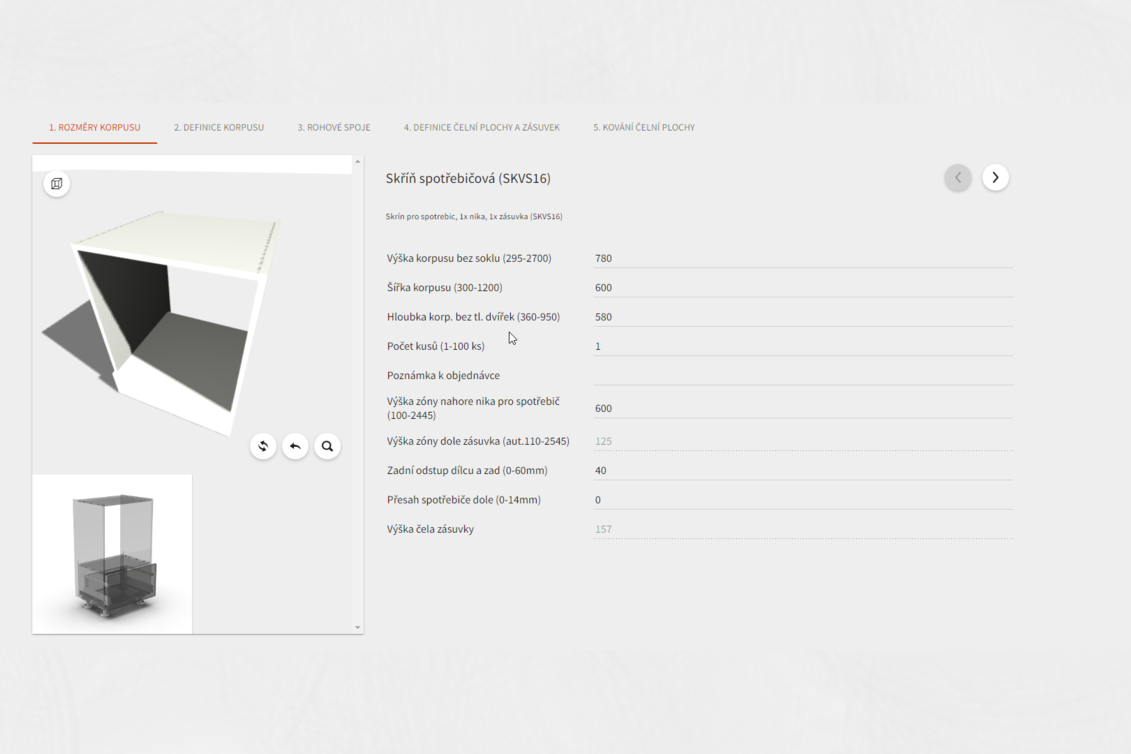1131x754 pixels.
Task: Select Definice čelní plochy a zásuvek tab
Action: (481, 127)
